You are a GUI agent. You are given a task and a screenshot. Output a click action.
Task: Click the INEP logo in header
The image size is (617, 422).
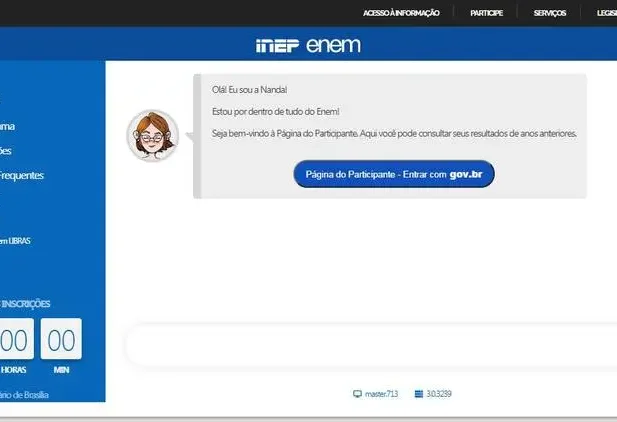tap(277, 46)
